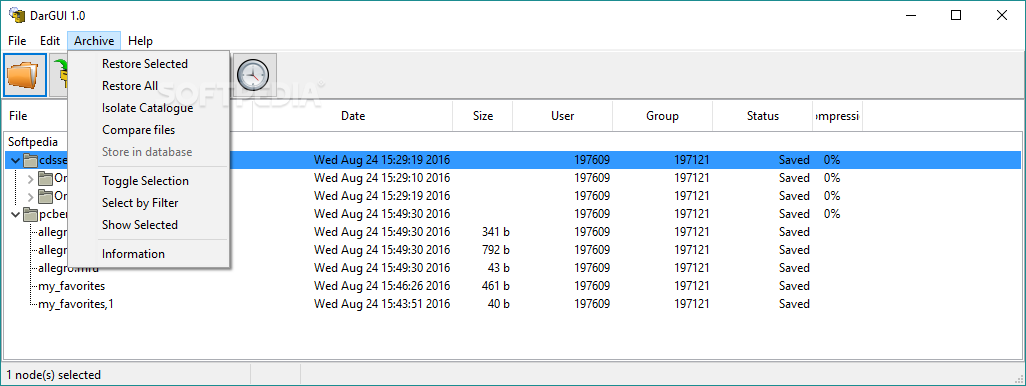The width and height of the screenshot is (1026, 386).
Task: Click the status bar text '1 node(s) selected'
Action: (x=54, y=376)
